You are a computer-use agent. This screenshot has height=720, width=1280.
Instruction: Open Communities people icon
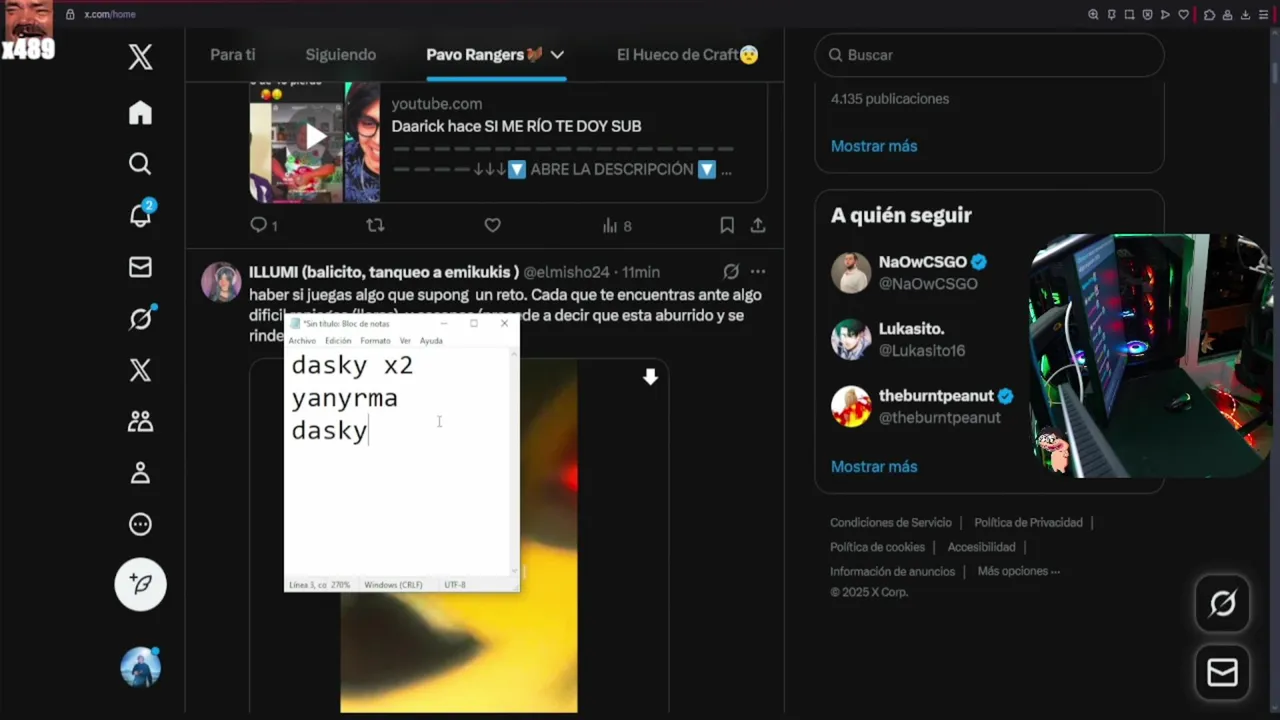click(140, 421)
